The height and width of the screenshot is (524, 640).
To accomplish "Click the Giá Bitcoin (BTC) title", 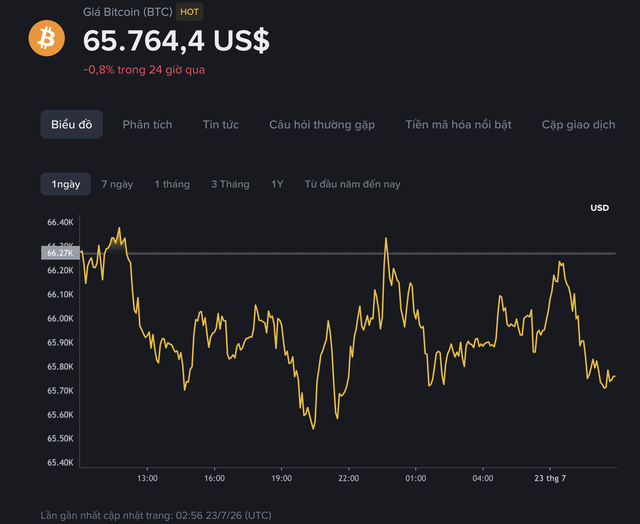I will click(128, 12).
